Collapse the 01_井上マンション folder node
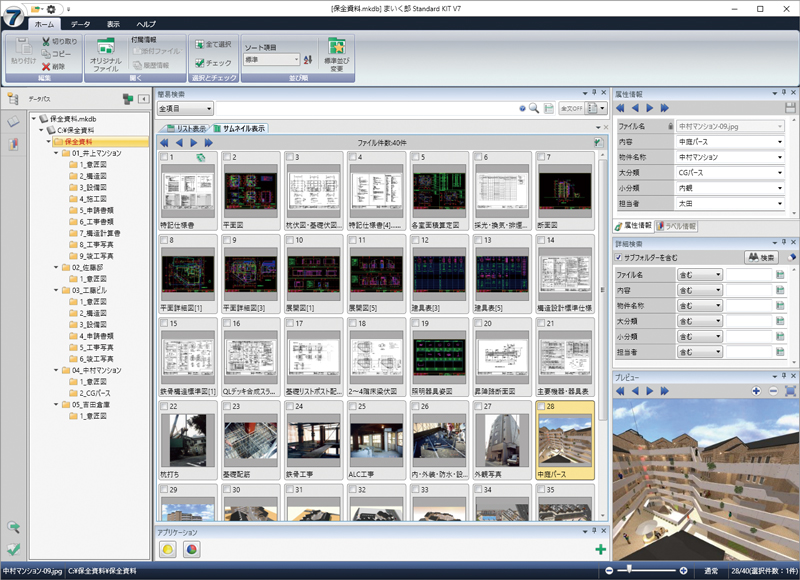This screenshot has height=580, width=800. click(55, 153)
